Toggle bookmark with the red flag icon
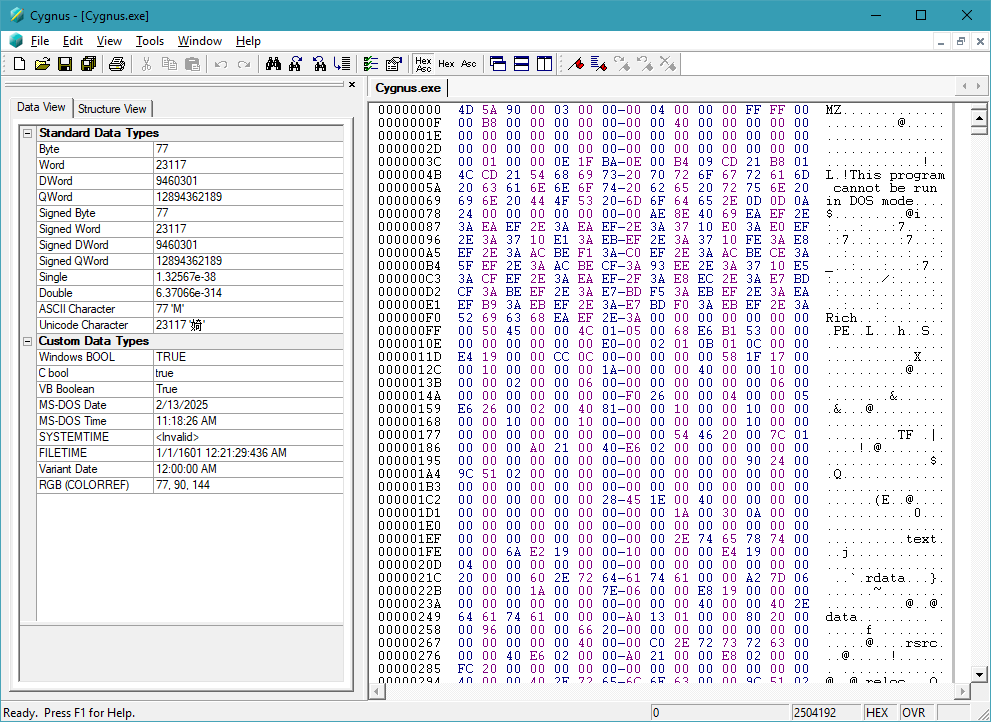The width and height of the screenshot is (991, 722). pos(576,64)
